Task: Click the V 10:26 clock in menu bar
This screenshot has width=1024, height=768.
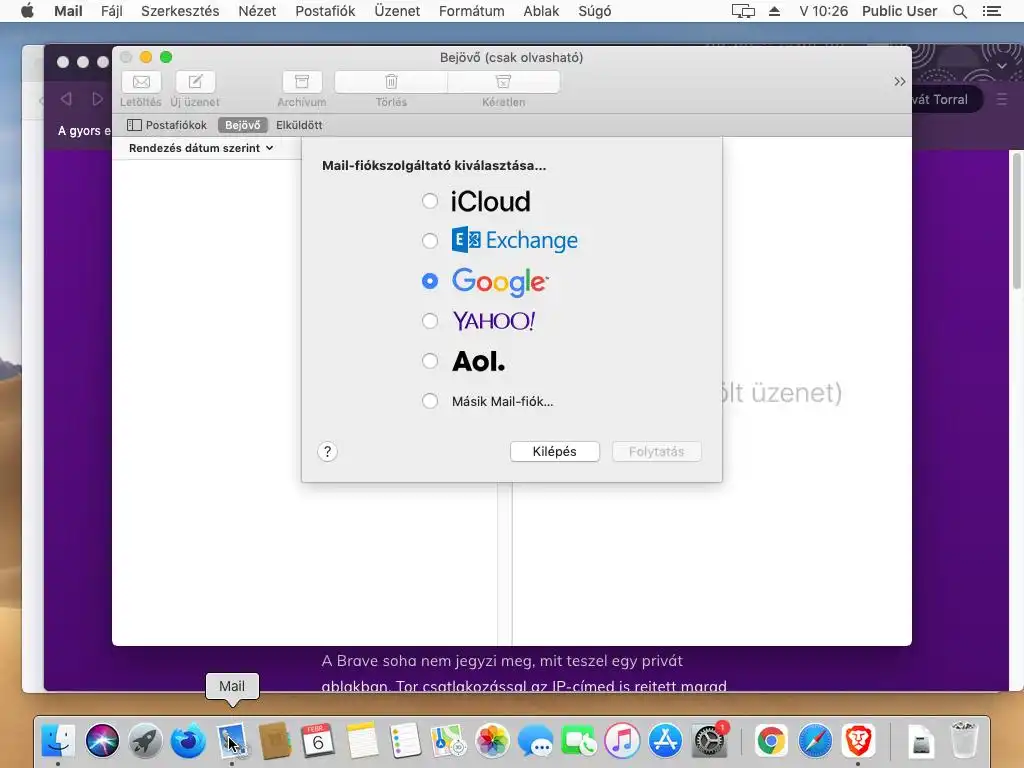Action: click(x=824, y=11)
